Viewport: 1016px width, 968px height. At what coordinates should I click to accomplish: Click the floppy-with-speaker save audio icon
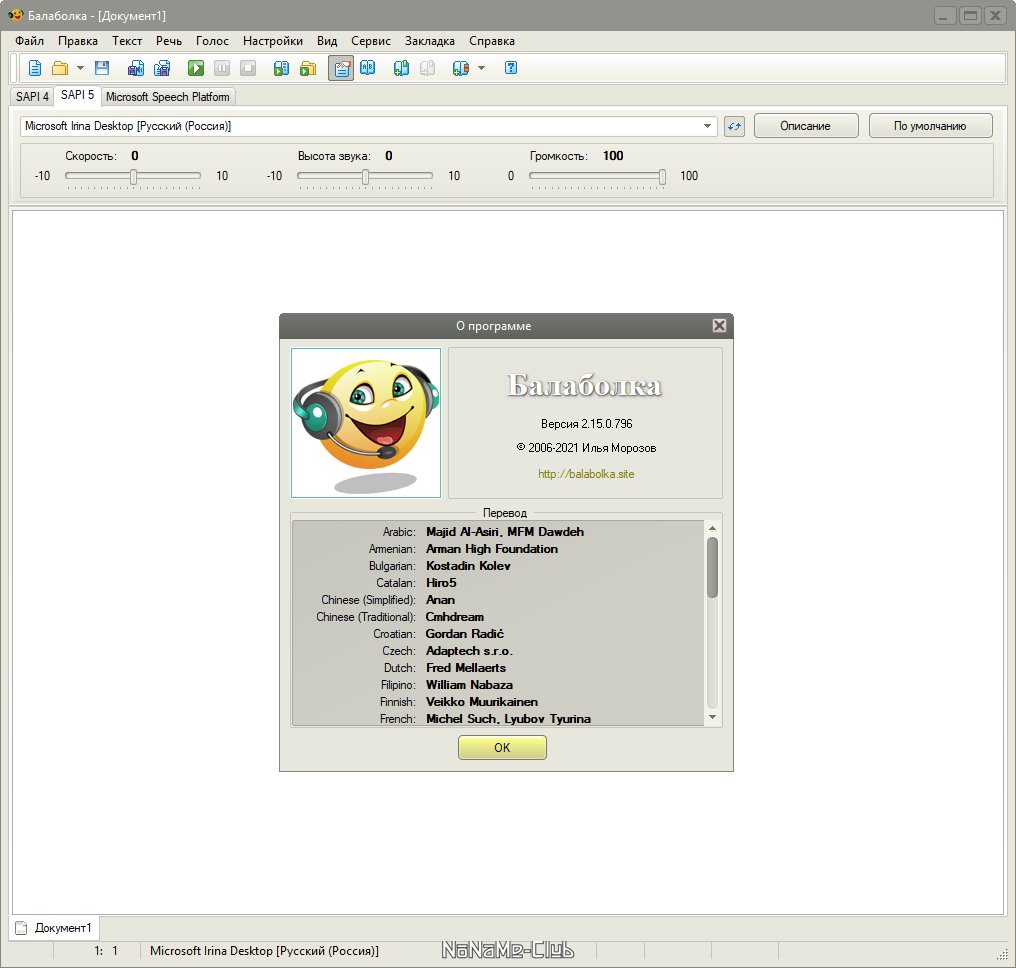[136, 68]
